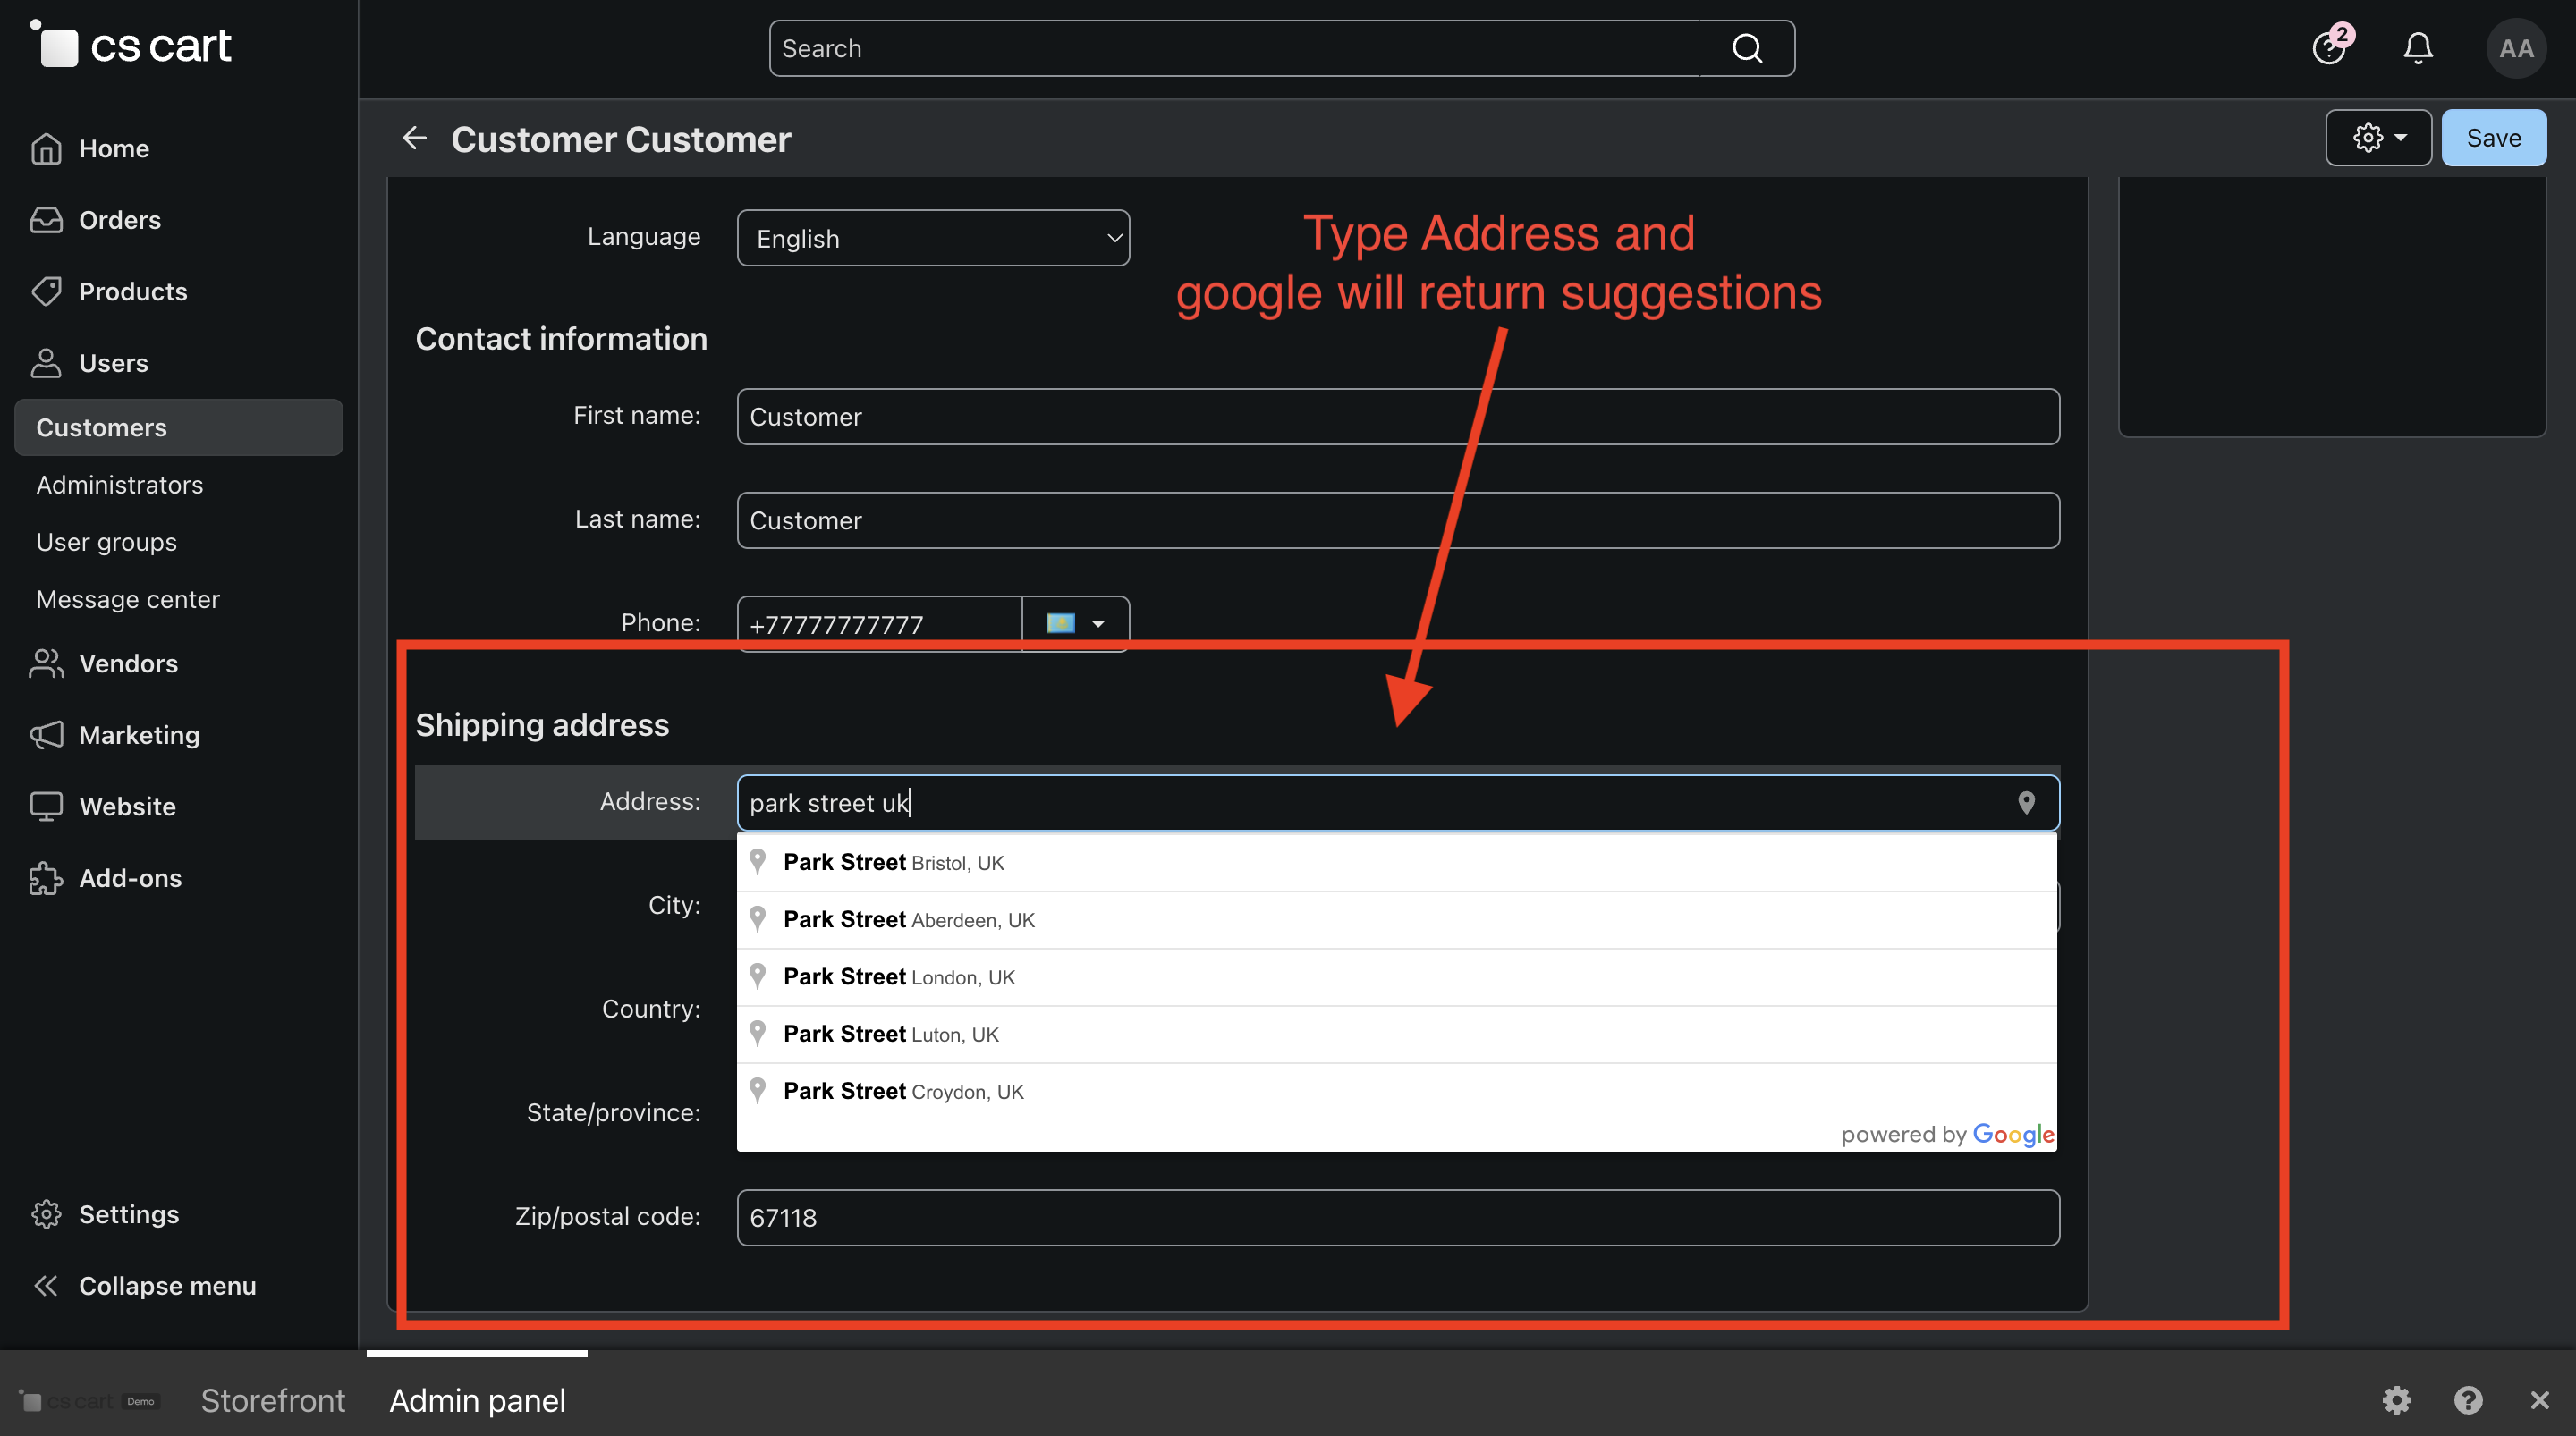Click the Marketing megaphone icon

(x=46, y=735)
